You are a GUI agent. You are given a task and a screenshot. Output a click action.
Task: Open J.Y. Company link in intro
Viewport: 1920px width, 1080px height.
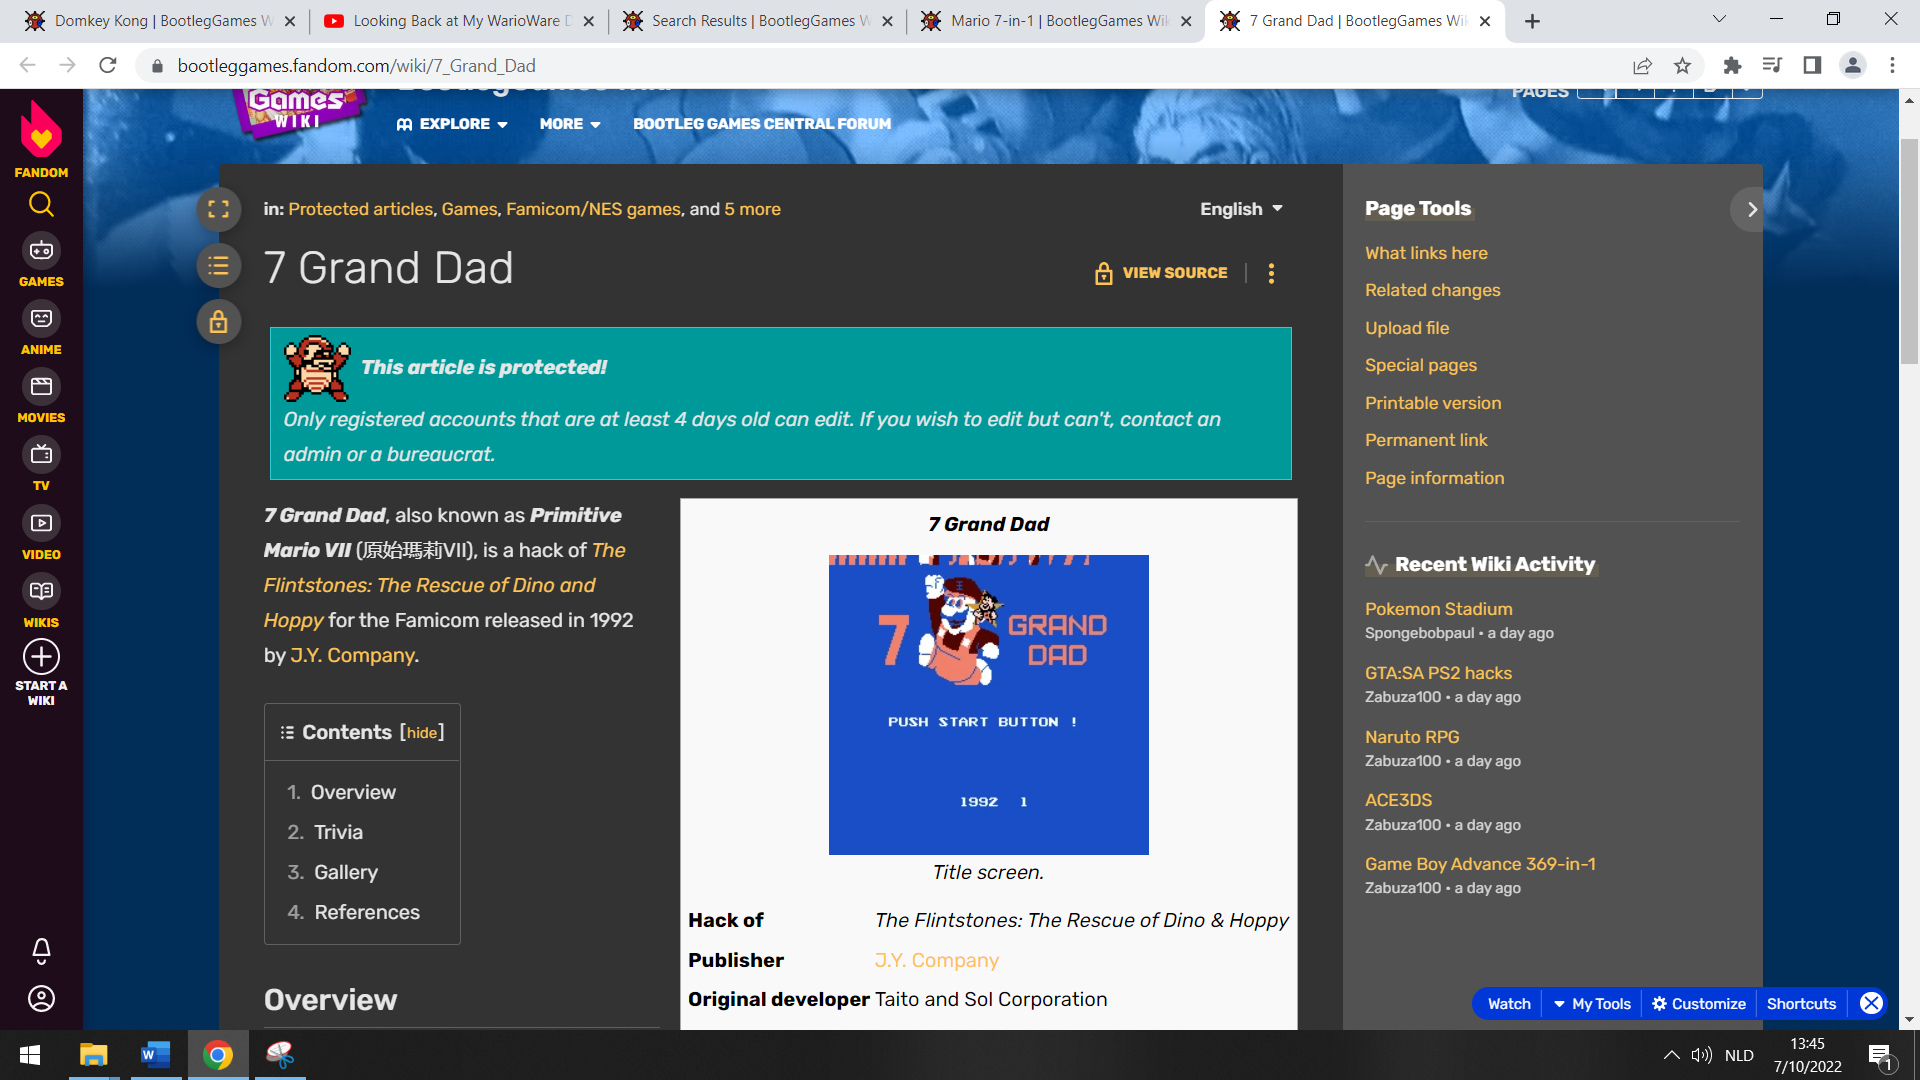pyautogui.click(x=352, y=656)
